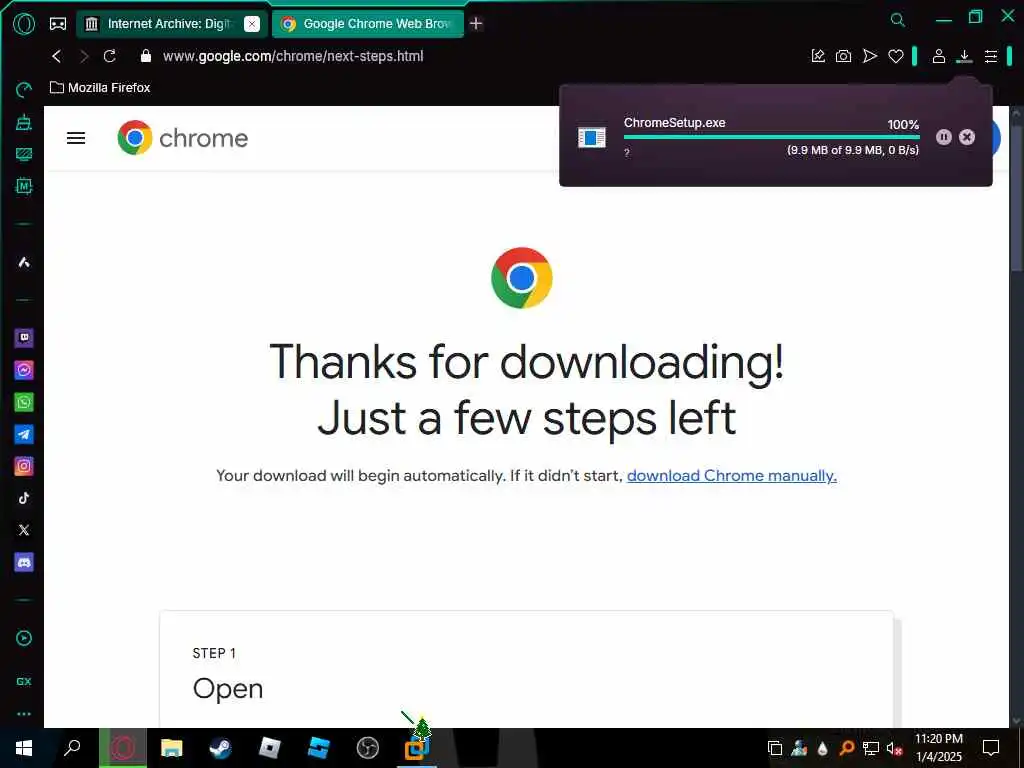Open Instagram in the sidebar
This screenshot has width=1024, height=768.
(x=24, y=466)
